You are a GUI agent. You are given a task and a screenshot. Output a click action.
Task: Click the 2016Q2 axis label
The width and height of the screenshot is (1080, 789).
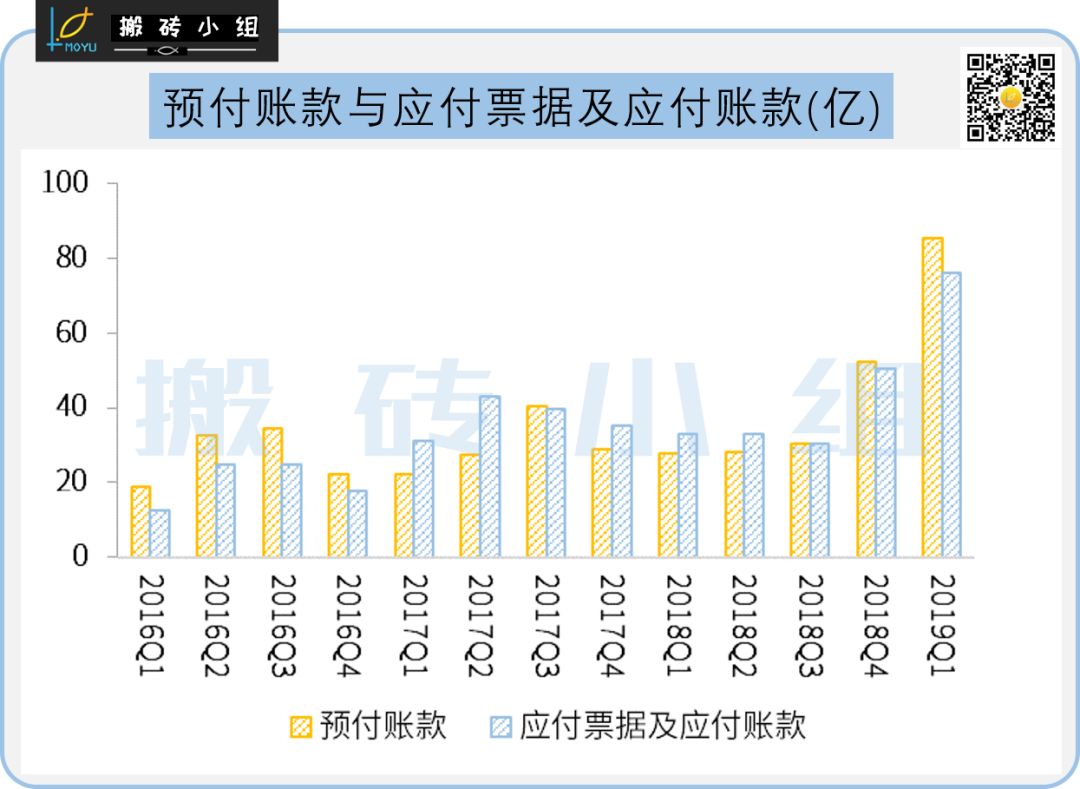pos(216,625)
